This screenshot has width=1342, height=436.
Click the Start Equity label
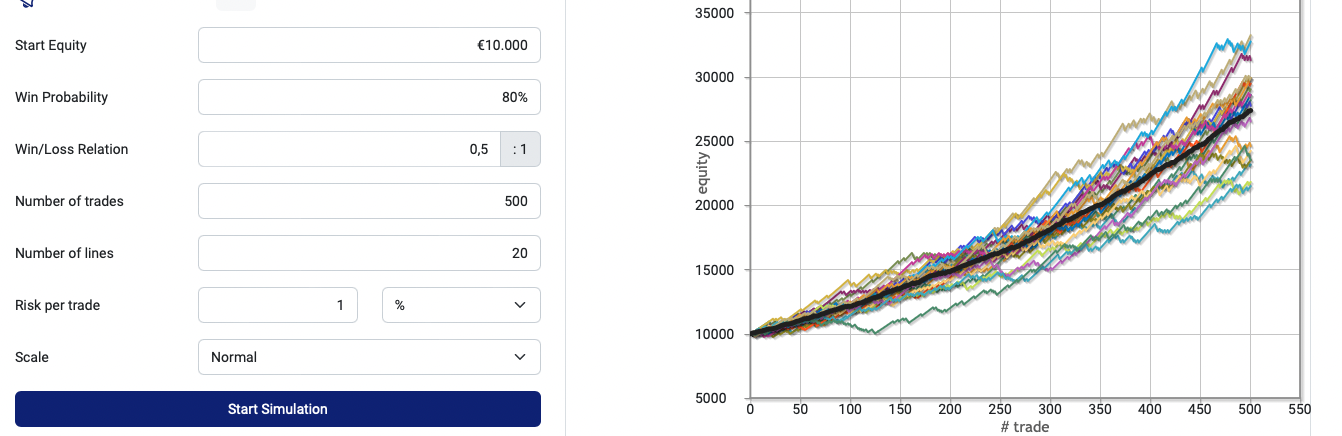(51, 45)
